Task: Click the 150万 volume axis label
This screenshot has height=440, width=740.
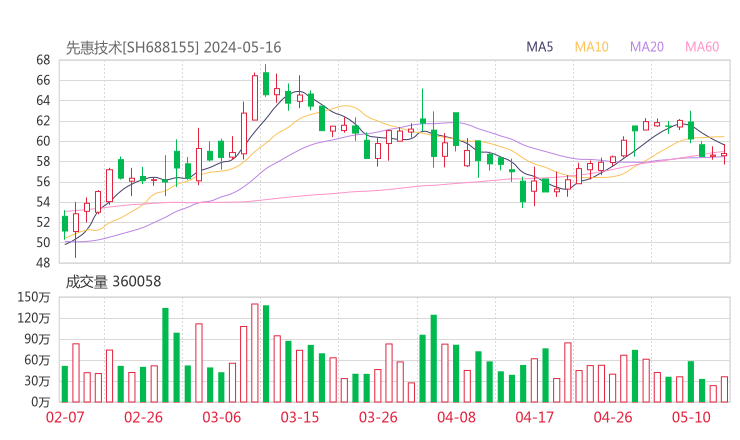Action: tap(34, 297)
